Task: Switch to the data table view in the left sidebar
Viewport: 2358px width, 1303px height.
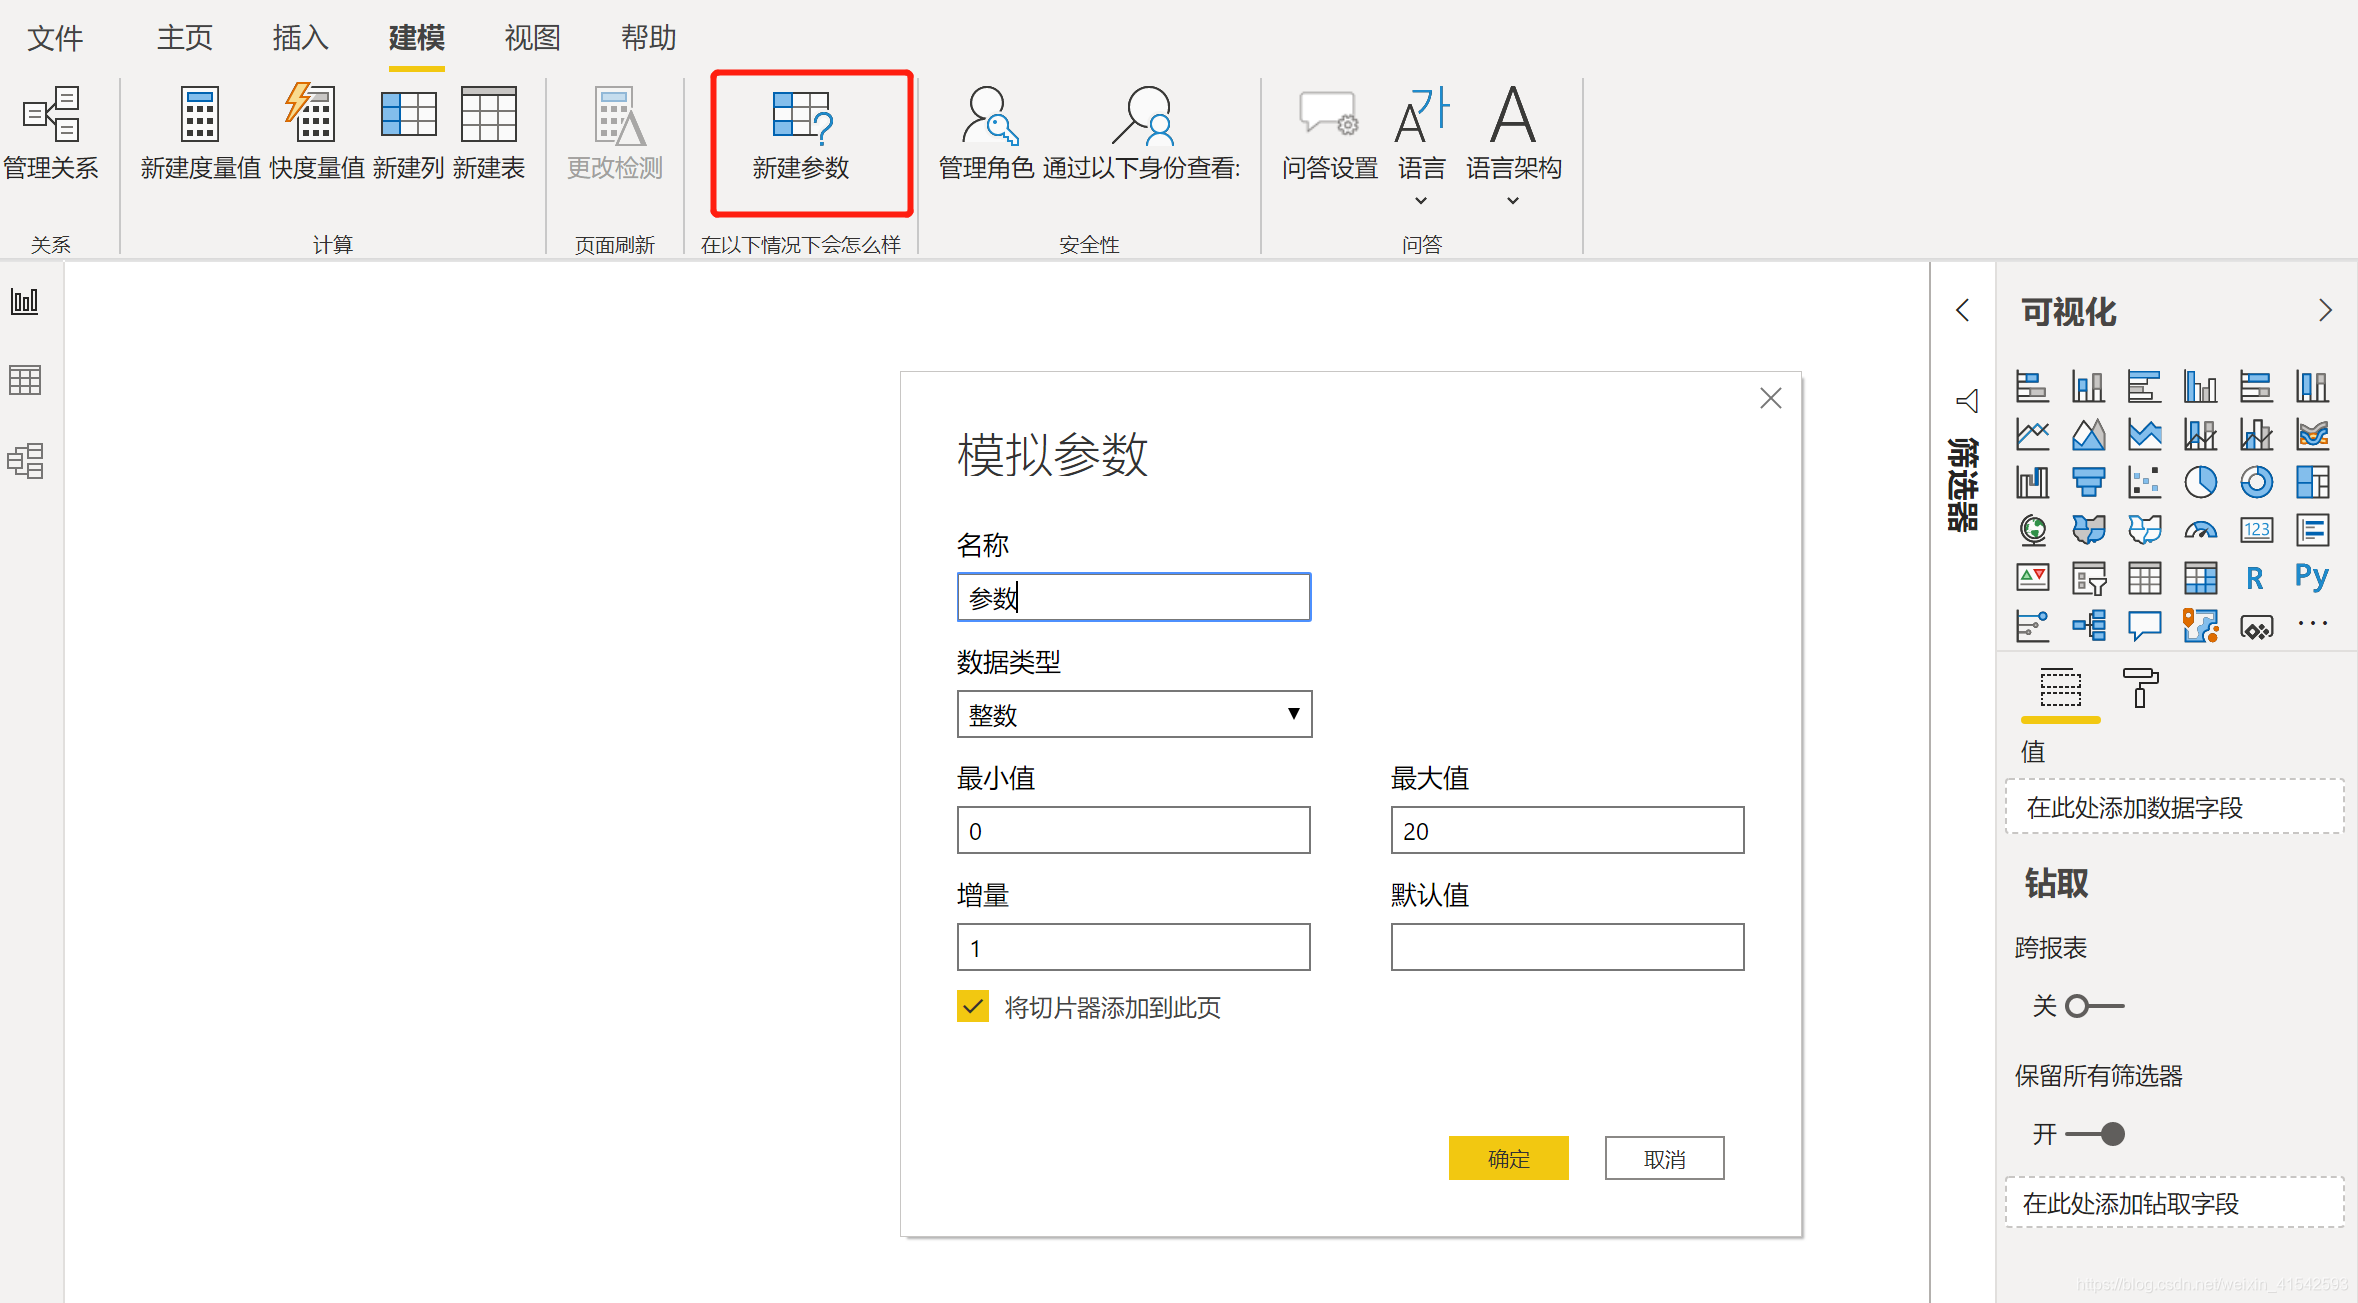Action: (x=25, y=380)
